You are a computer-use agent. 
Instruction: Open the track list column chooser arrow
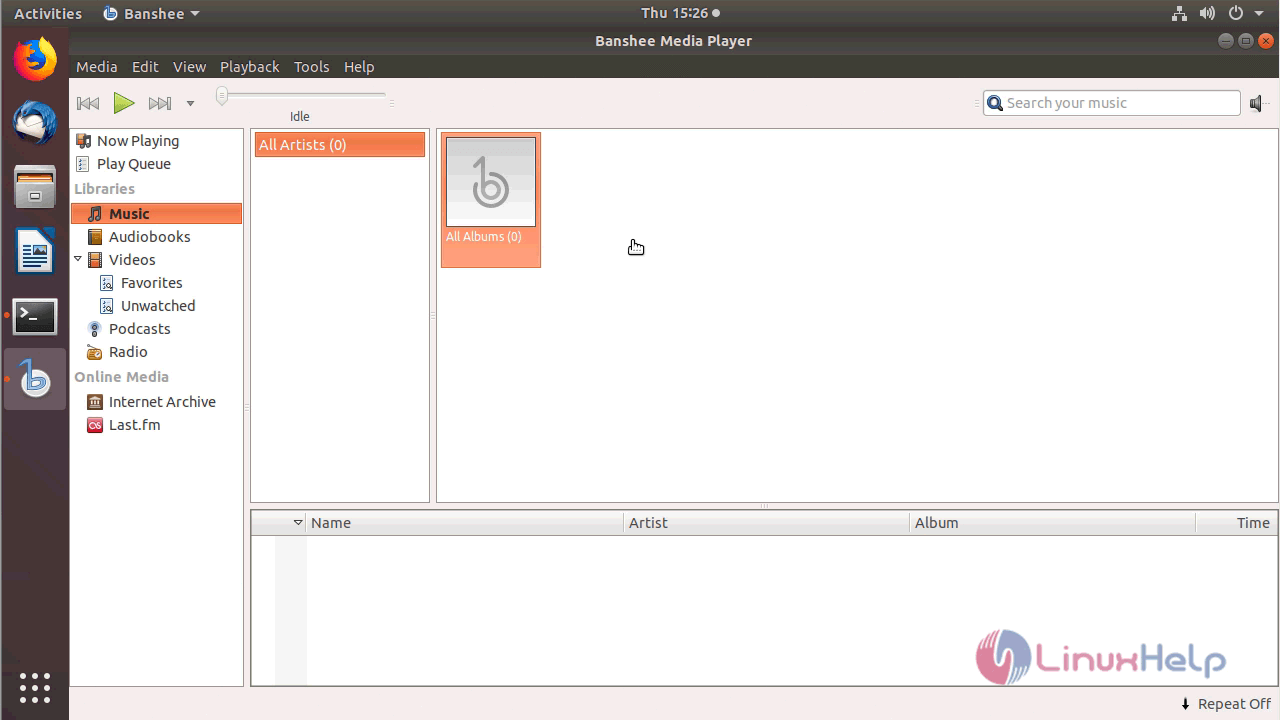pos(297,523)
